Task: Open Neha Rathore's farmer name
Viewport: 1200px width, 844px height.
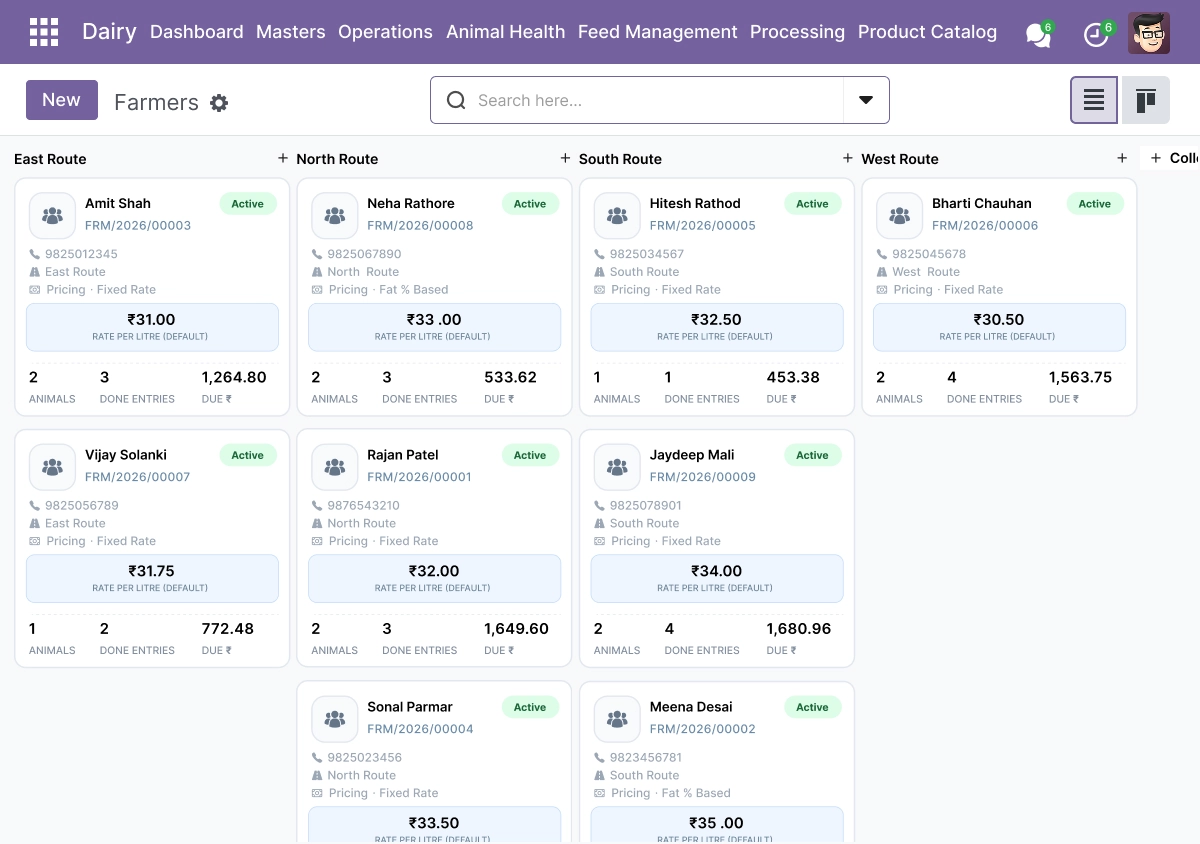Action: click(411, 203)
